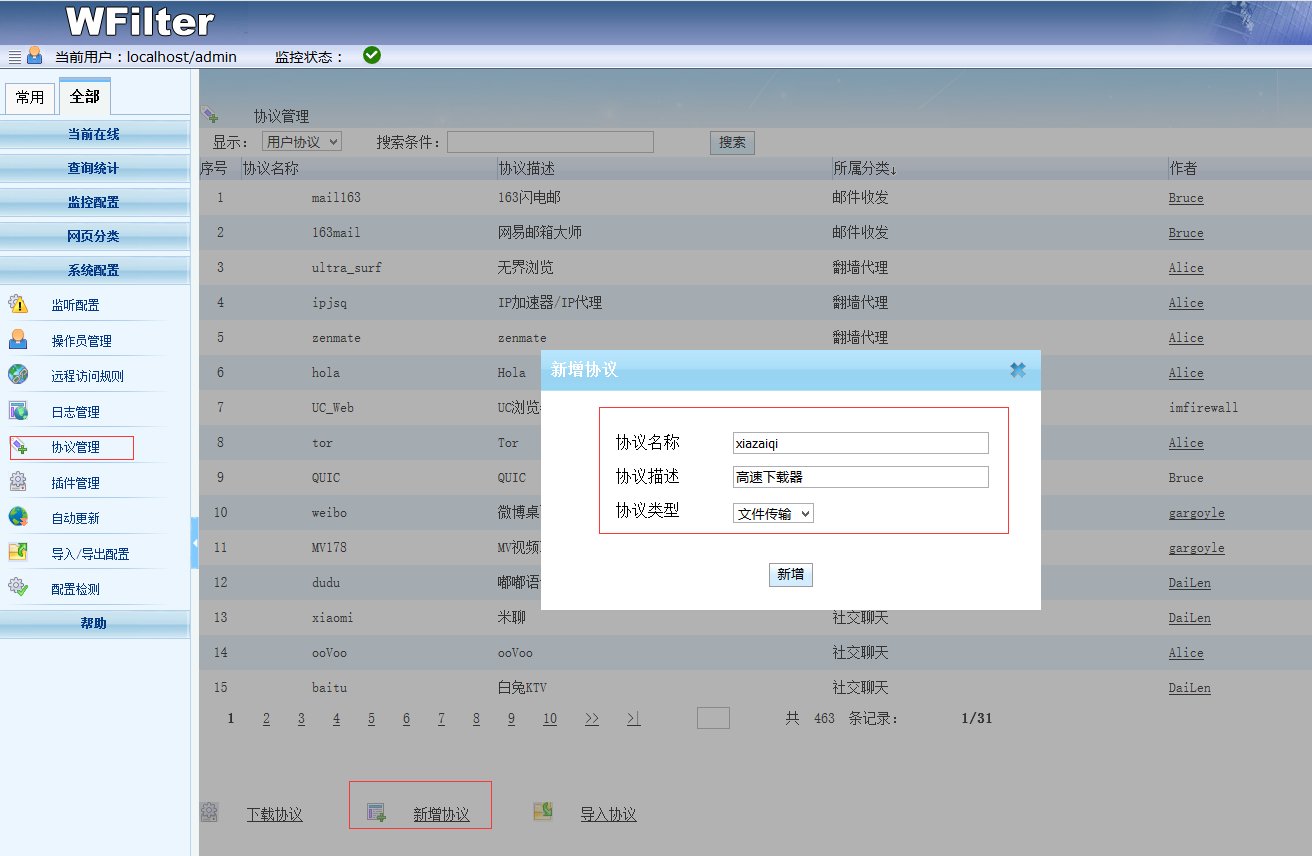Click into the 协议名称 input field
1312x856 pixels.
point(860,443)
